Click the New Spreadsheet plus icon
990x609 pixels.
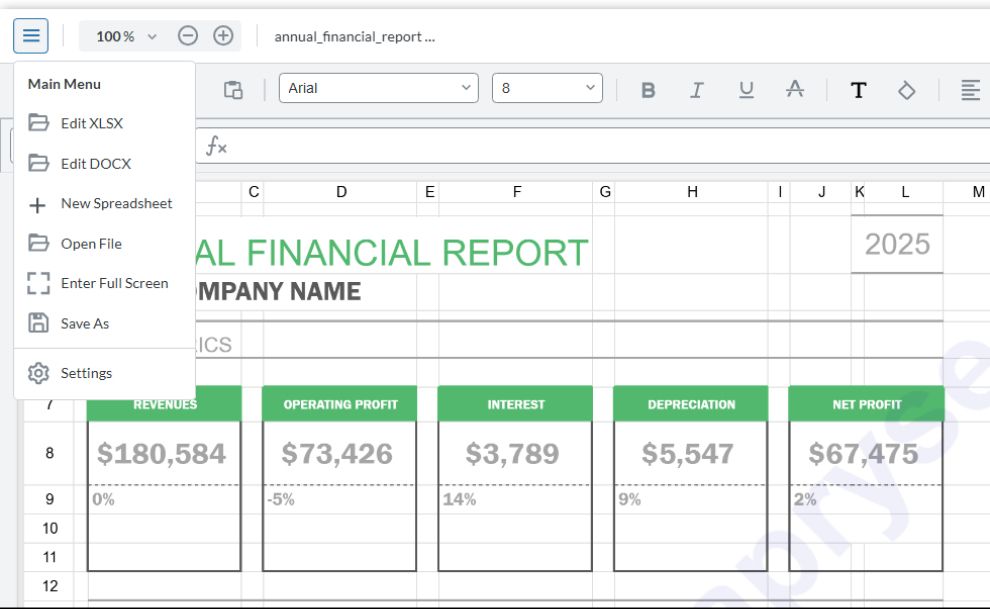point(37,205)
